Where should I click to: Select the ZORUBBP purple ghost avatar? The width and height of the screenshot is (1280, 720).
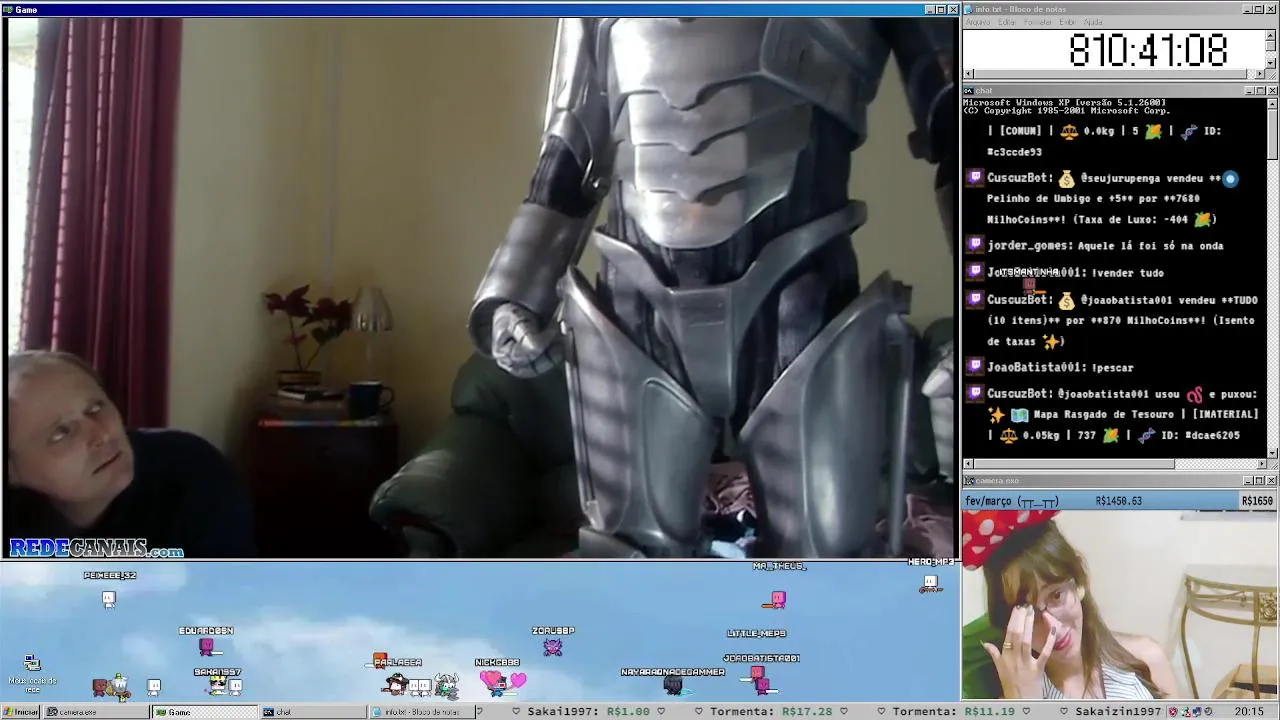553,647
